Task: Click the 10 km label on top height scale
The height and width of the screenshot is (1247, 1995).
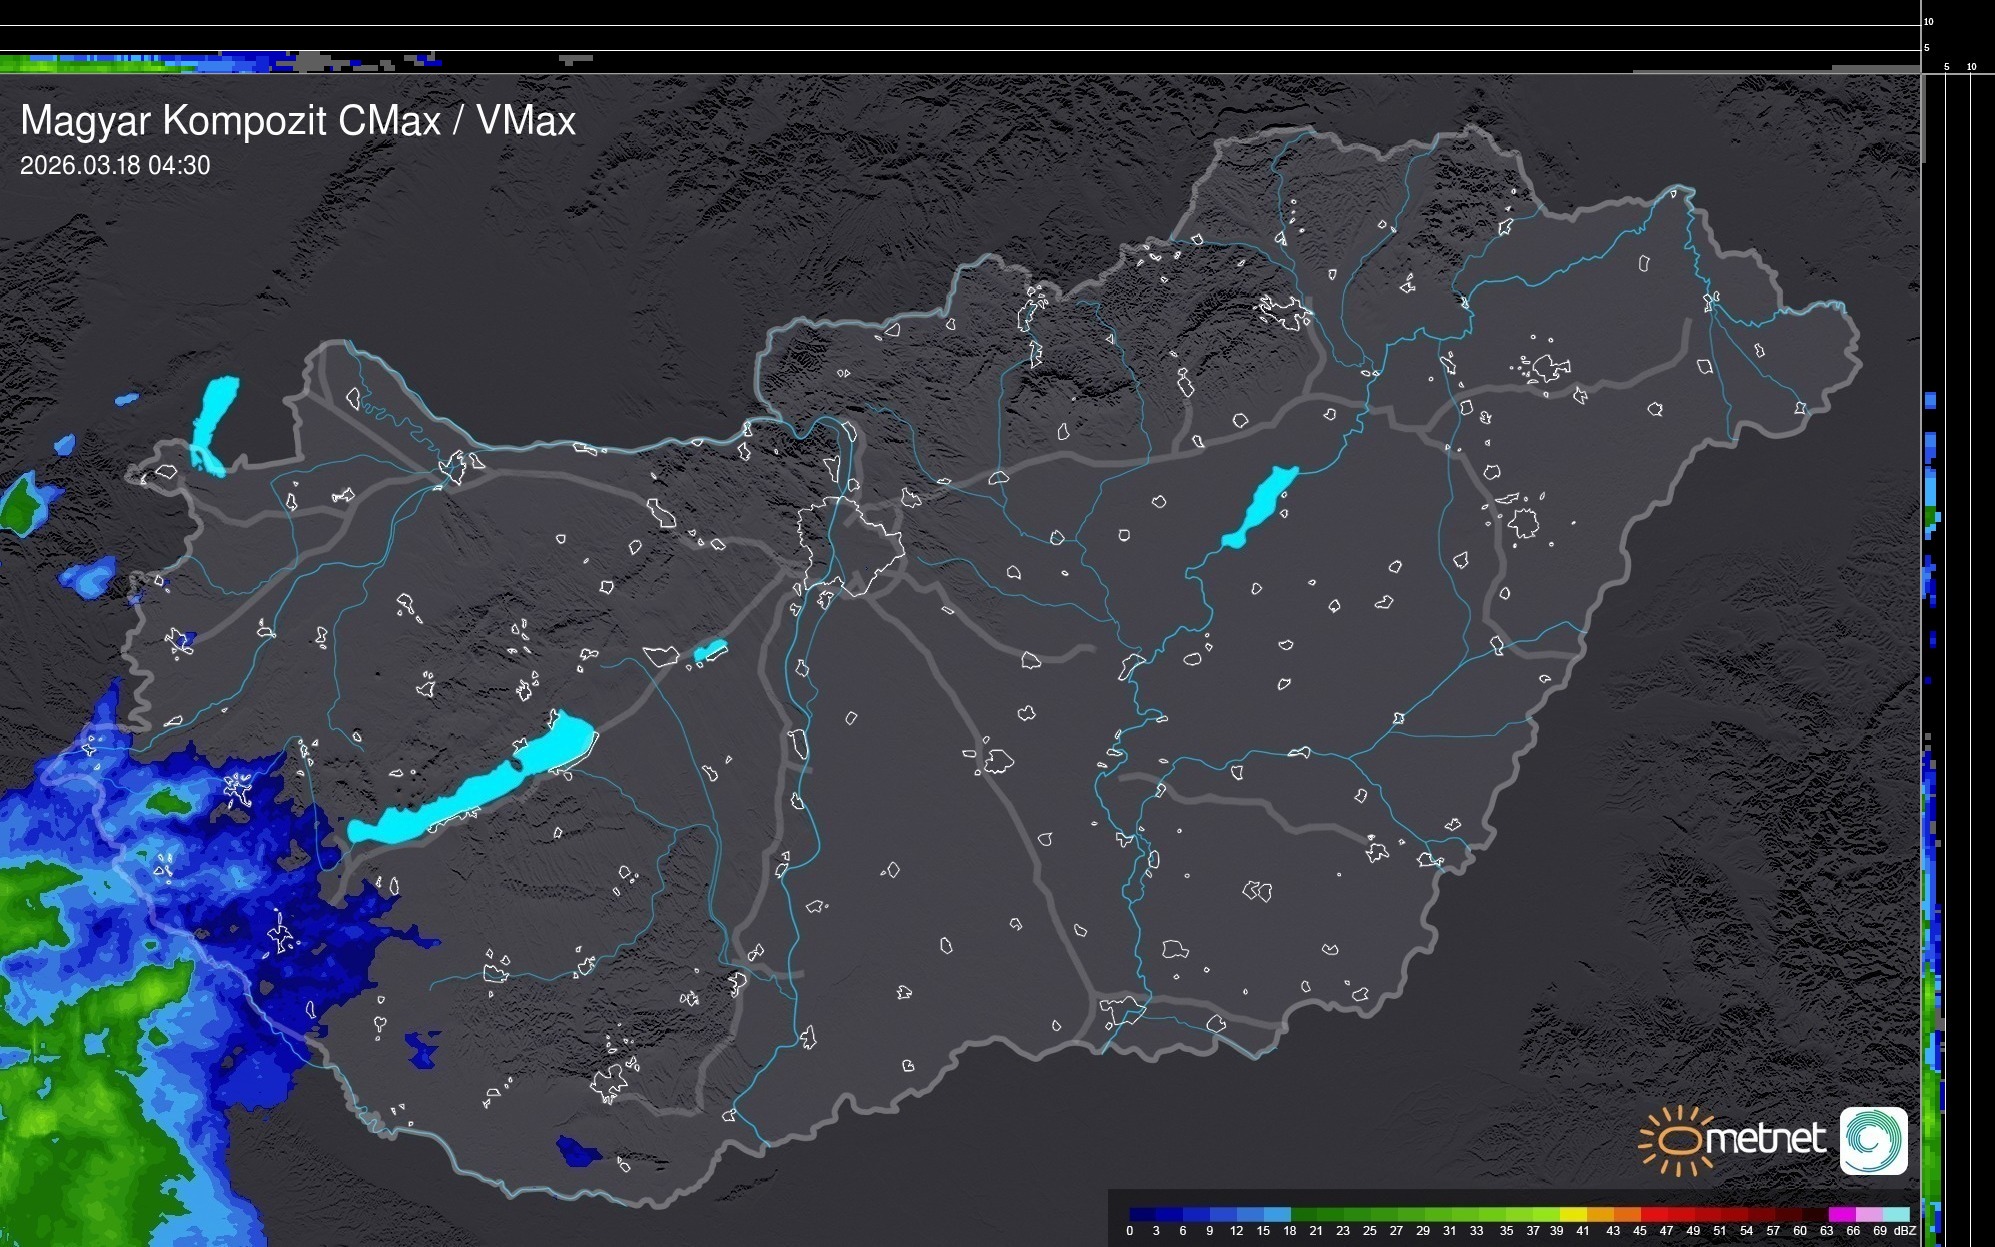Action: [x=1929, y=21]
